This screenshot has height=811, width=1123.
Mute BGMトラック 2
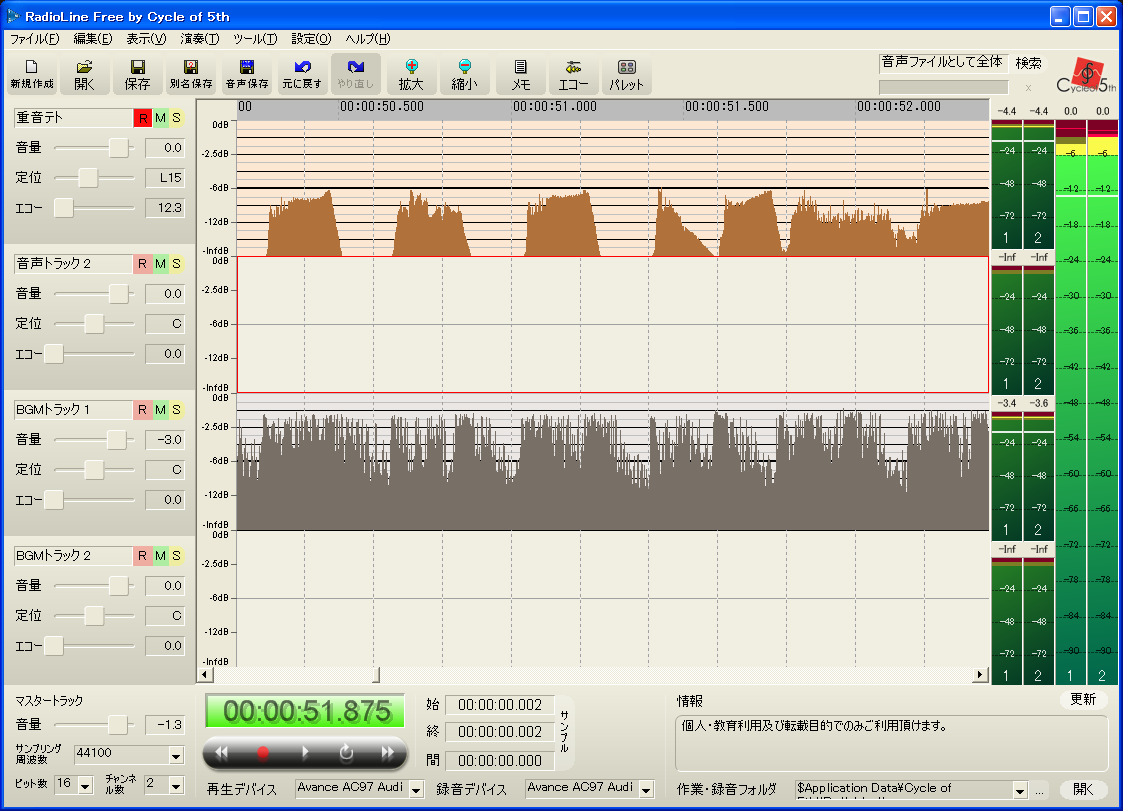(160, 556)
